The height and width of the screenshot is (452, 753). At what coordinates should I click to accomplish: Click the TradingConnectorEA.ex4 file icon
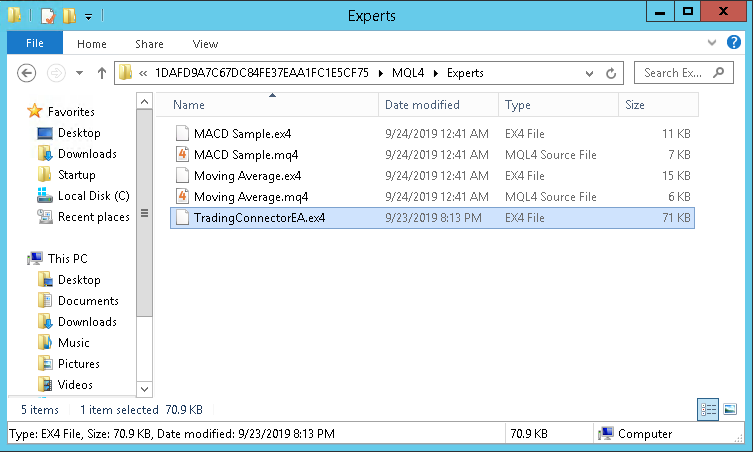coord(182,218)
